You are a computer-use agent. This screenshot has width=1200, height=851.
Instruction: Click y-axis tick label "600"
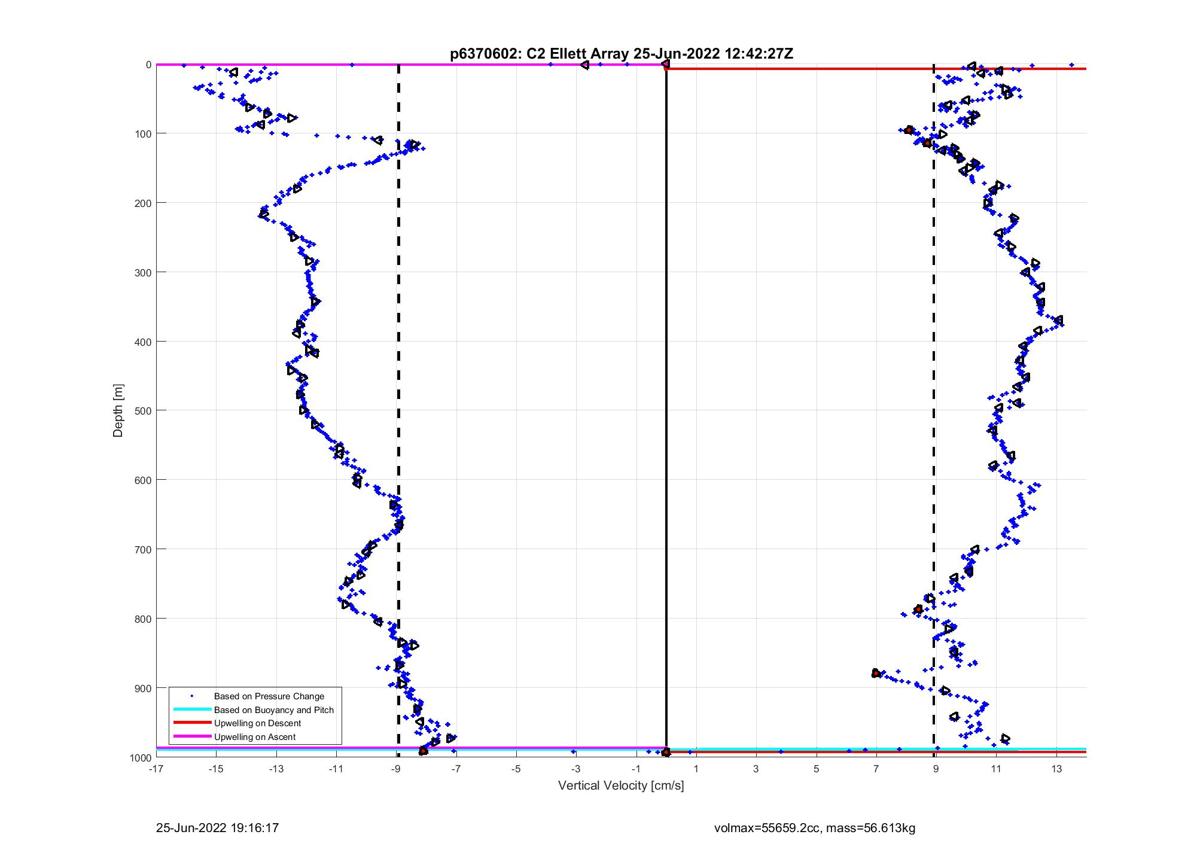pyautogui.click(x=142, y=480)
